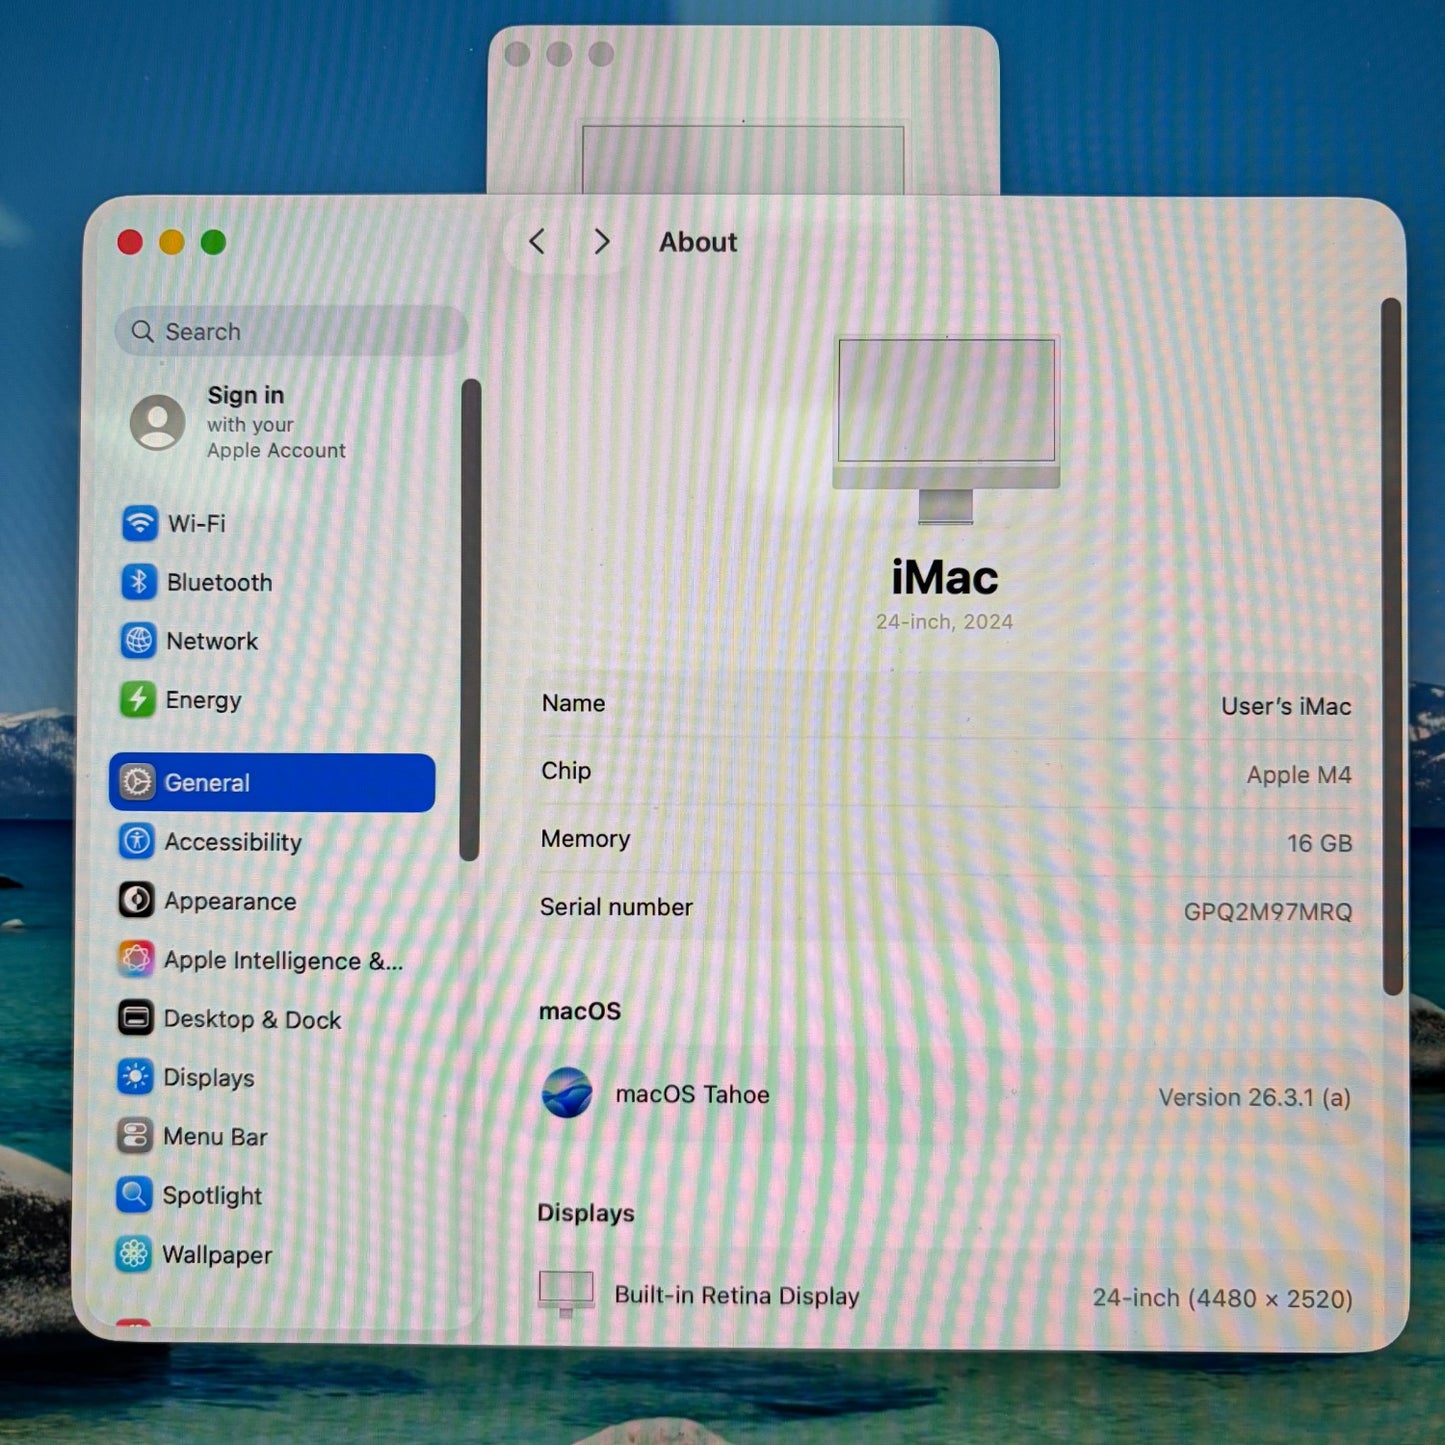Open Wallpaper settings
The height and width of the screenshot is (1445, 1445).
[x=195, y=1254]
